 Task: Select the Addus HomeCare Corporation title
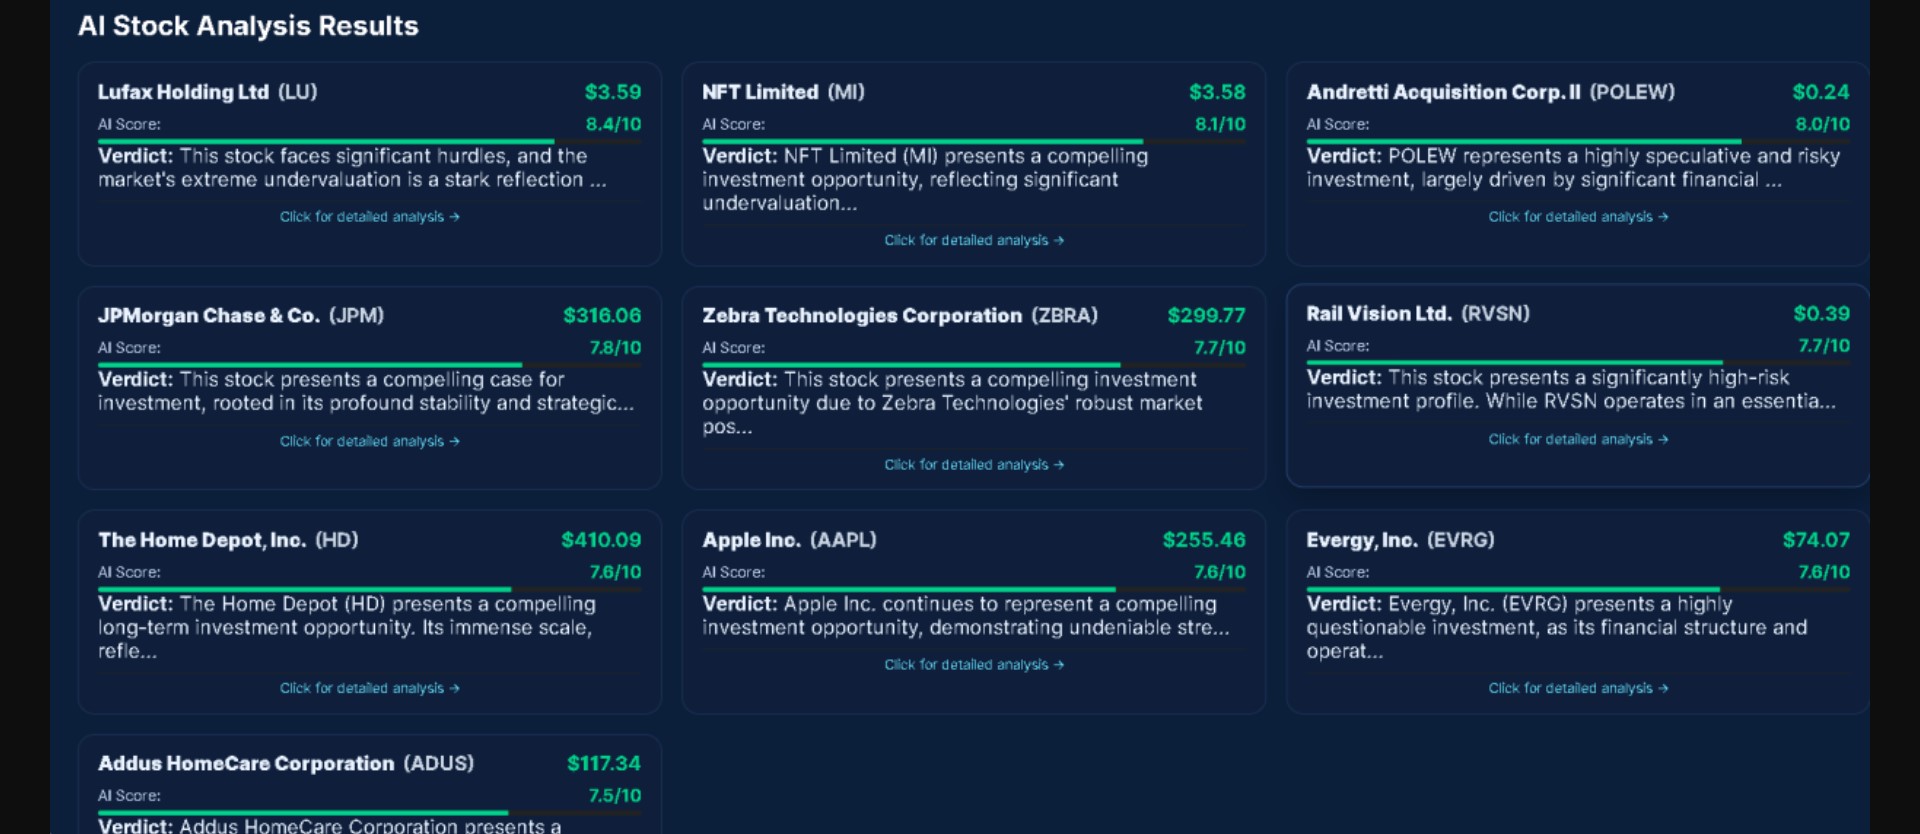[x=285, y=764]
